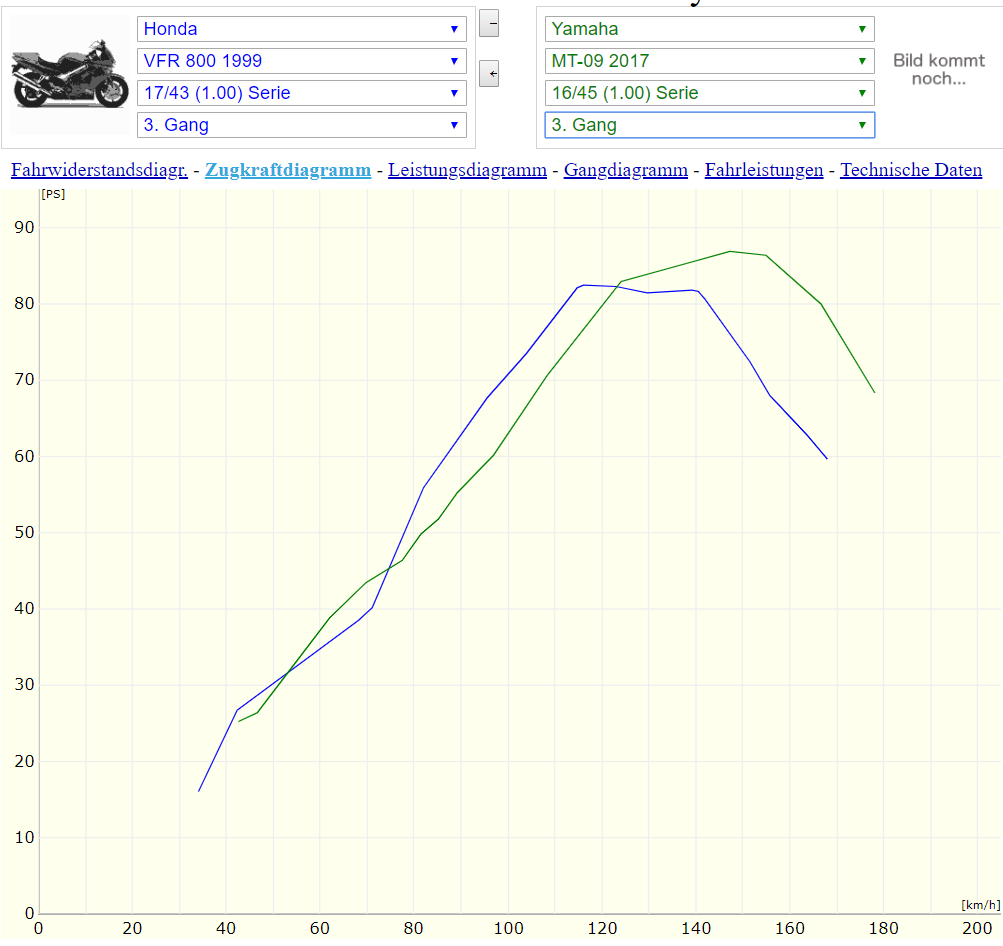Screen dimensions: 1003x946
Task: Open the Yamaha manufacturer dropdown
Action: coord(709,29)
